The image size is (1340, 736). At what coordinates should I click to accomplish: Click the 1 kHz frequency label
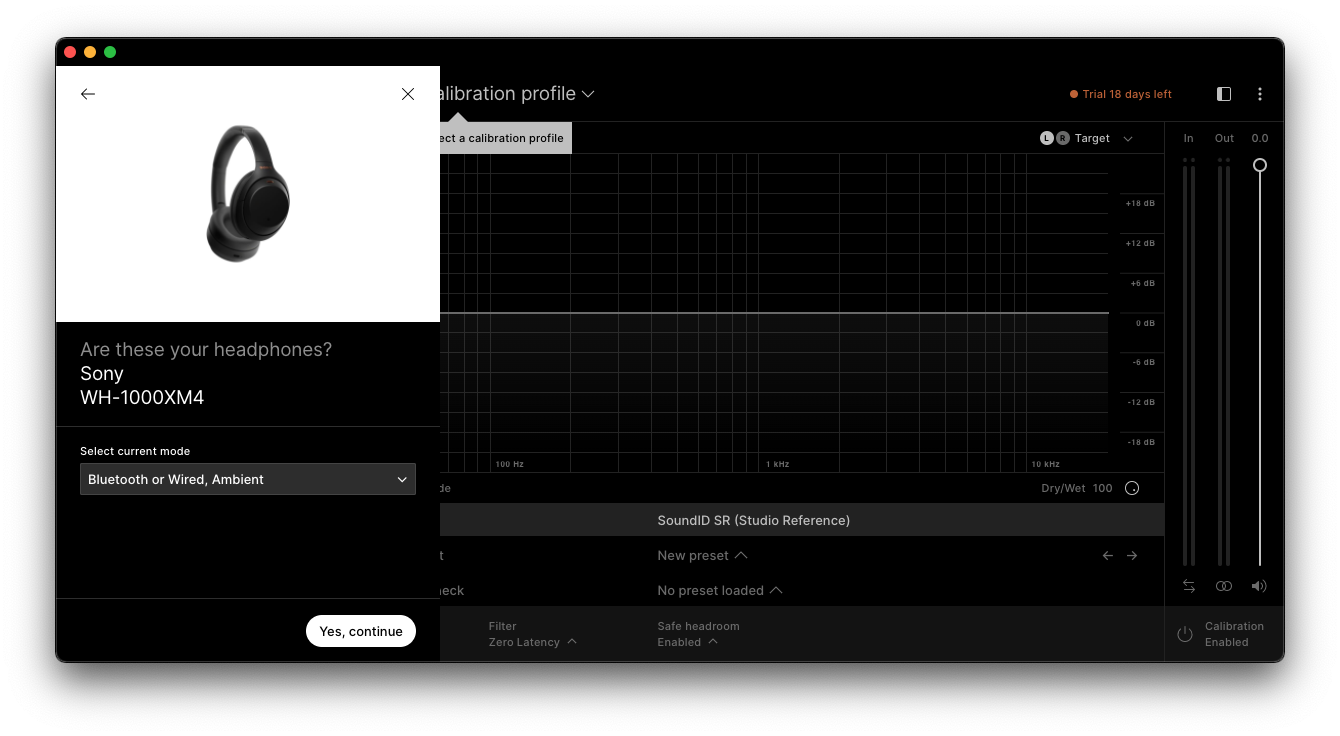[x=777, y=464]
